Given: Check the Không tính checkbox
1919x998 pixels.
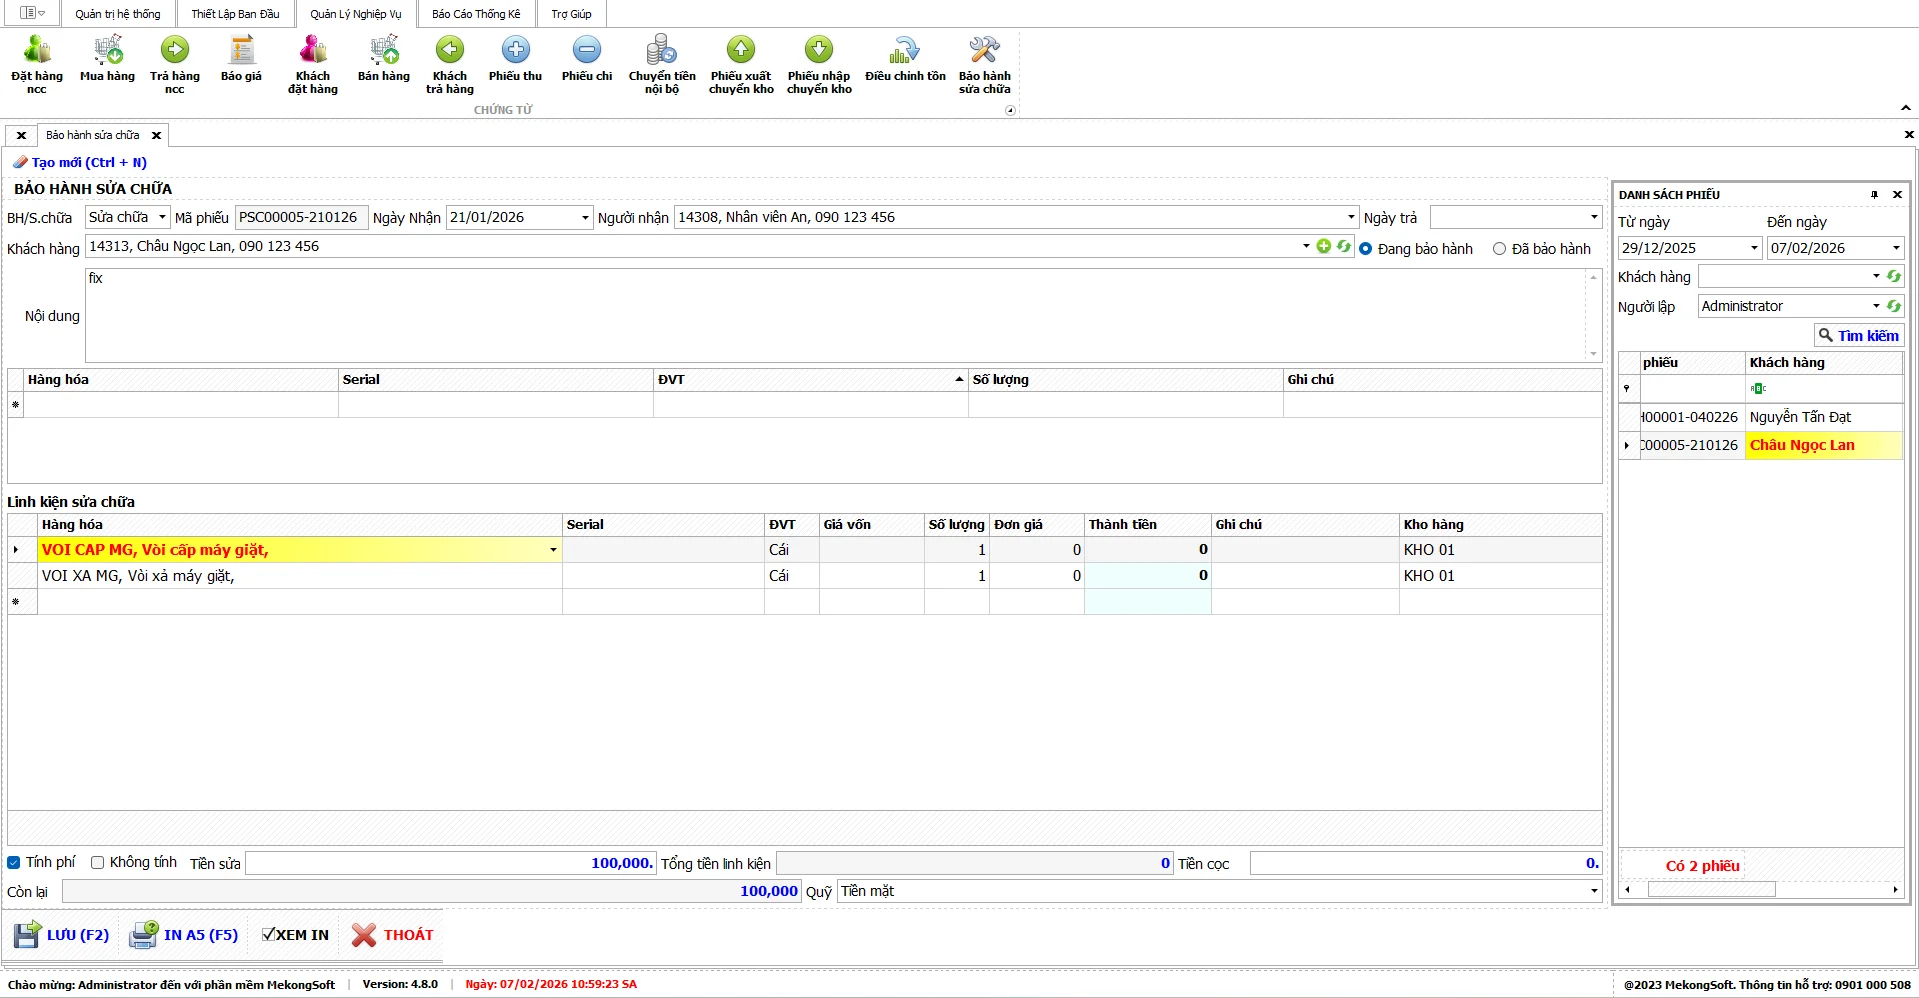Looking at the screenshot, I should [x=98, y=863].
